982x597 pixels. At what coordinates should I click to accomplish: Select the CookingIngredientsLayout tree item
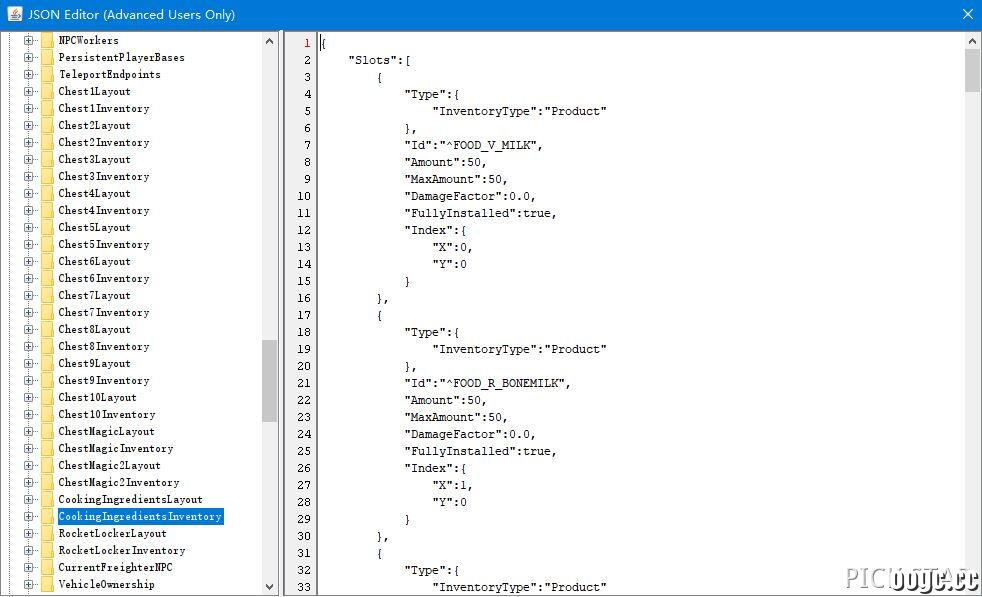click(x=130, y=499)
